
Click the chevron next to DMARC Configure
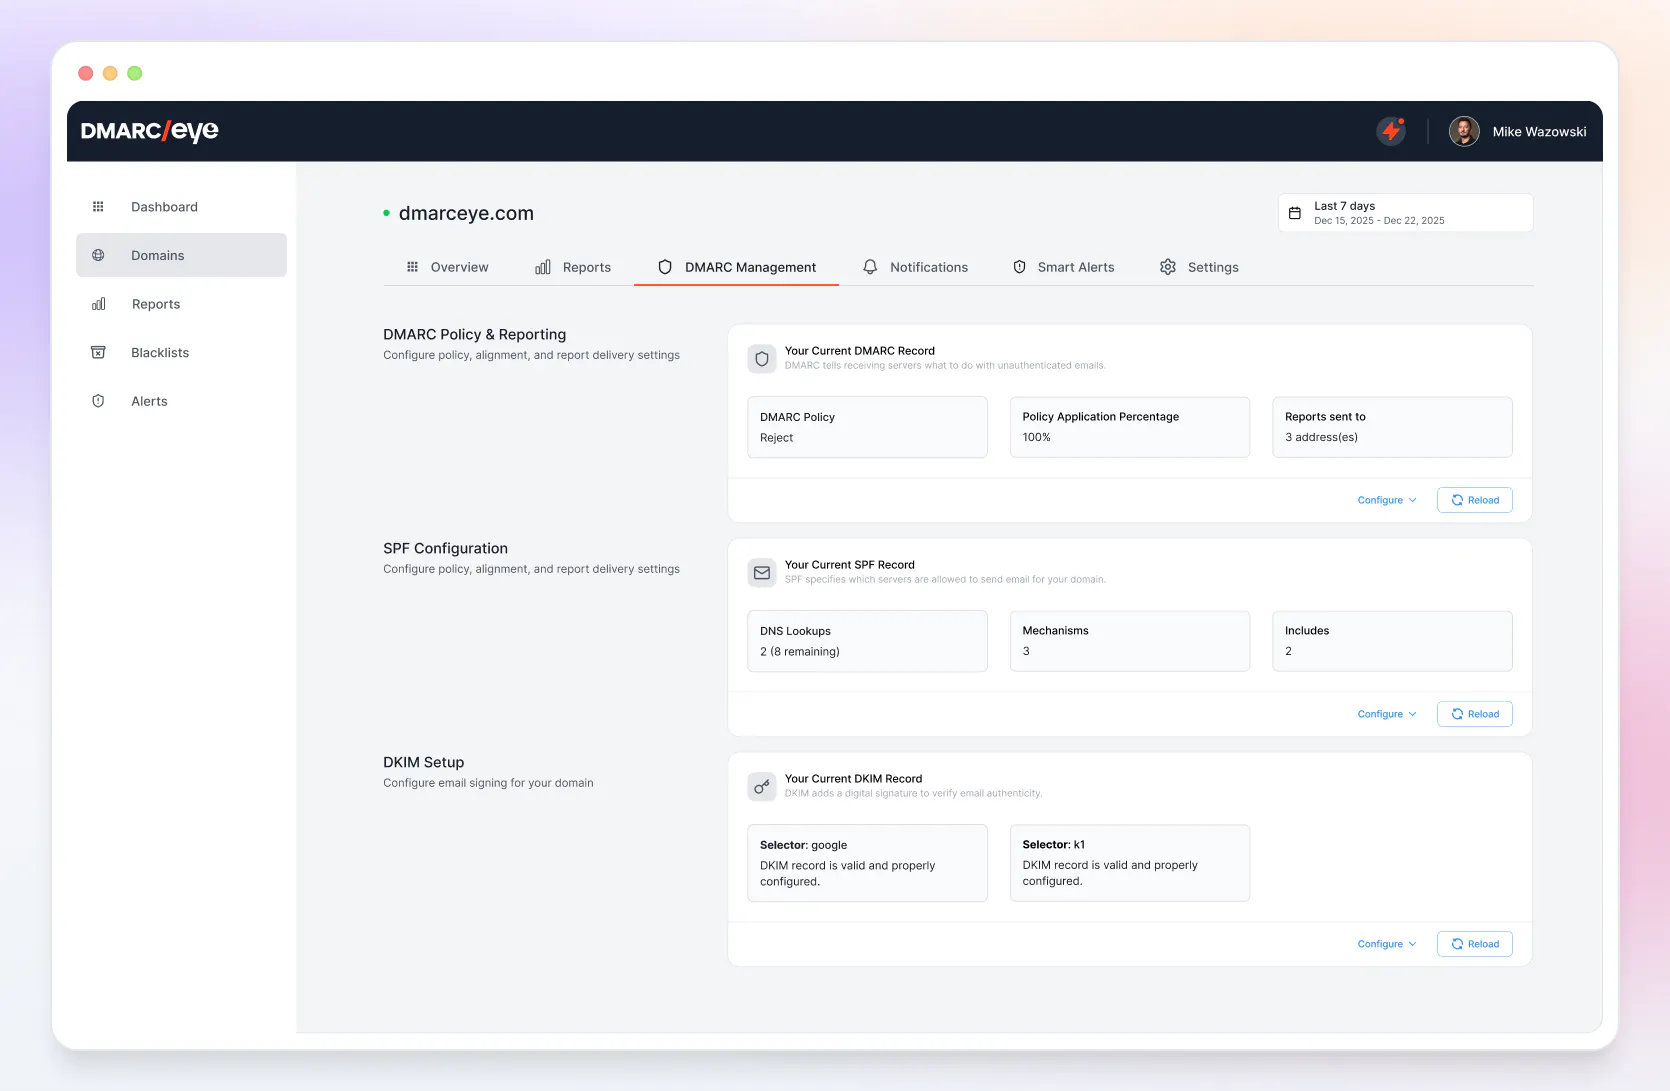1413,500
